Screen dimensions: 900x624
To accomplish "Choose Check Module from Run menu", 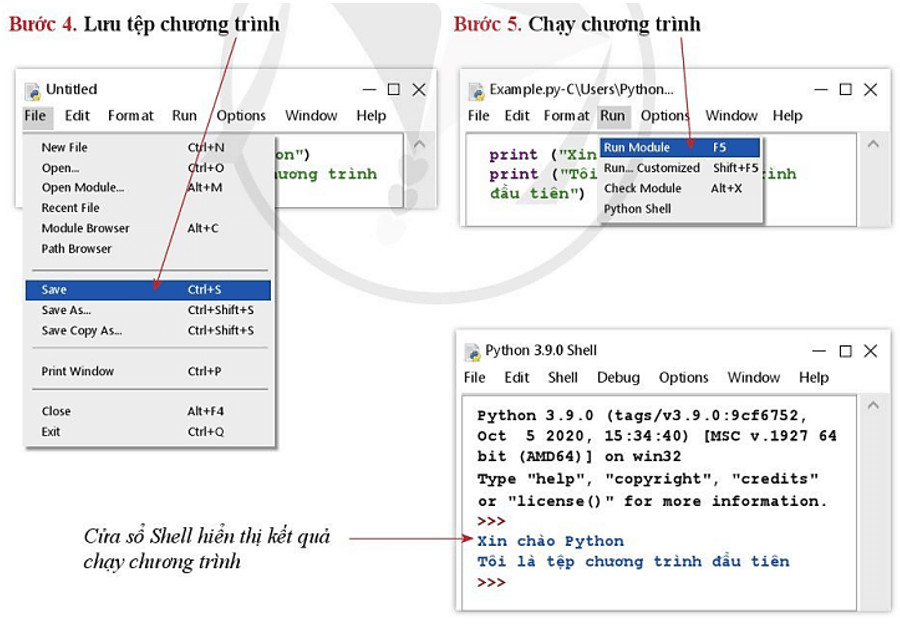I will point(681,188).
